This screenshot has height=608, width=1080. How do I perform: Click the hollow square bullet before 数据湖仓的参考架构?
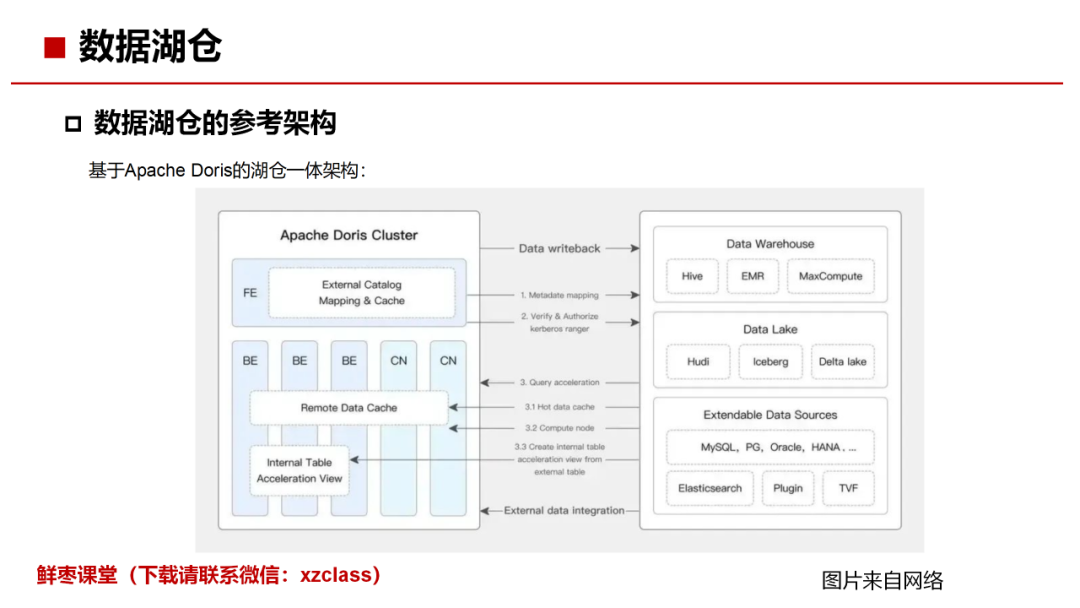pyautogui.click(x=72, y=124)
